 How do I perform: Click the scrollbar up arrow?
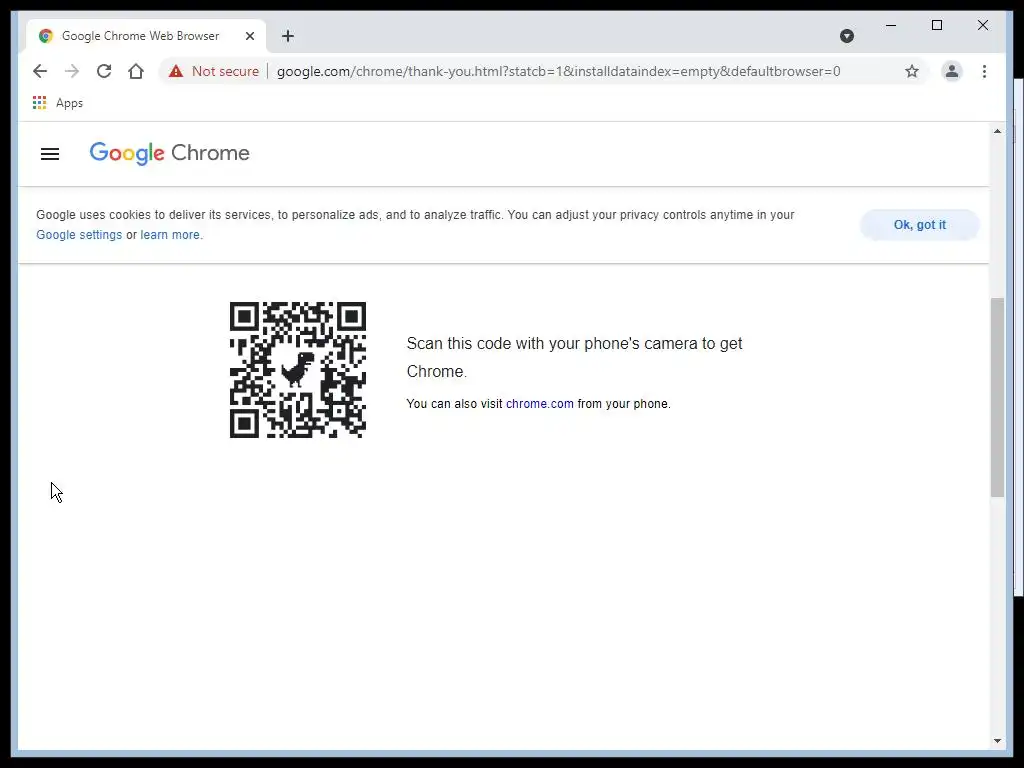pyautogui.click(x=997, y=131)
